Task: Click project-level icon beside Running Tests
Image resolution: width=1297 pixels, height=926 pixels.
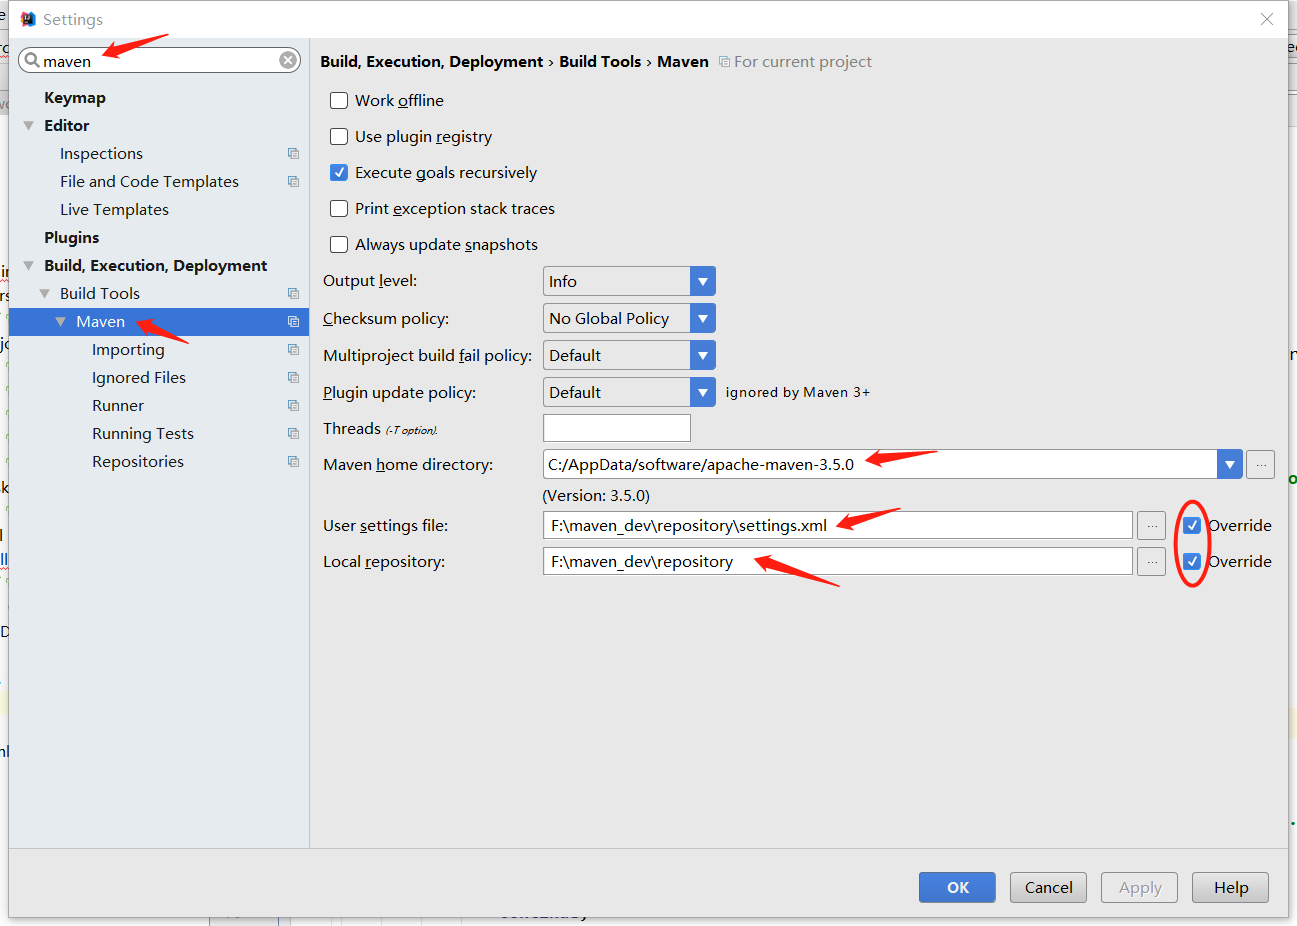Action: 293,433
